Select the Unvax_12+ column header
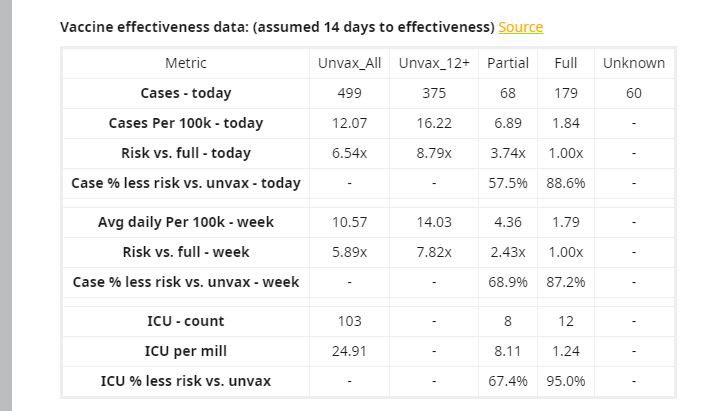The width and height of the screenshot is (702, 411). click(x=434, y=63)
